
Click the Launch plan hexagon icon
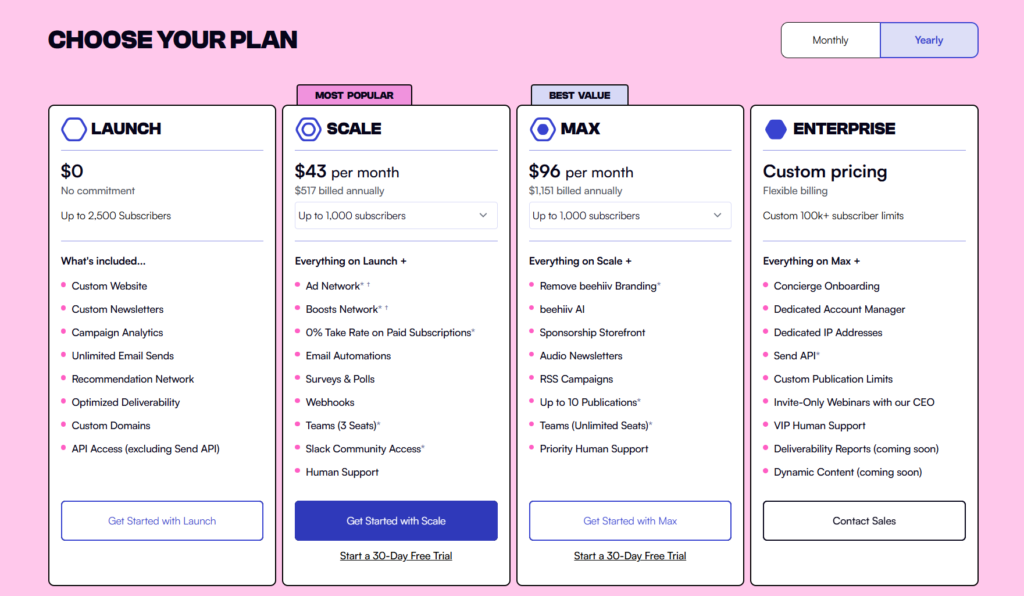tap(73, 129)
